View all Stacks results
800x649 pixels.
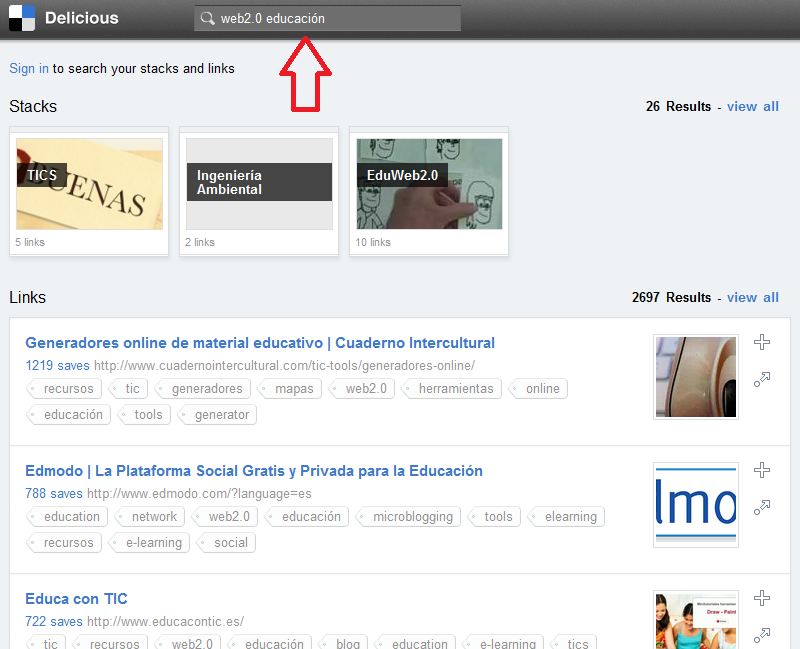click(752, 106)
